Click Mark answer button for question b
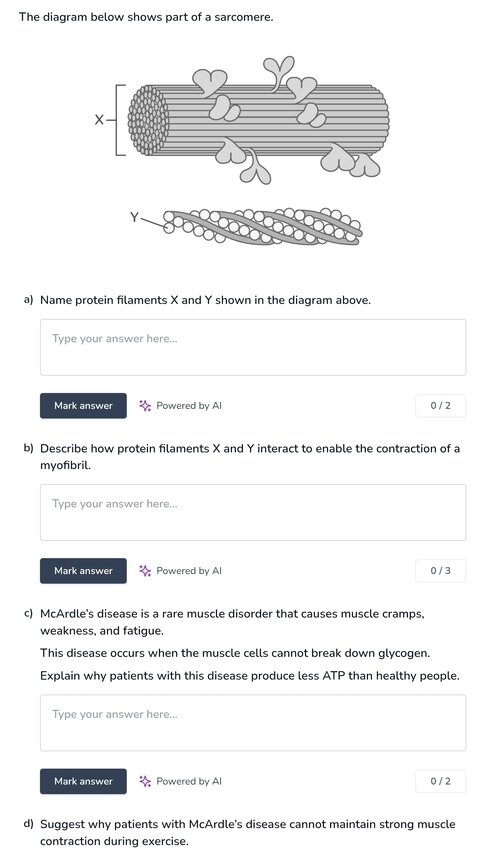 click(x=83, y=570)
